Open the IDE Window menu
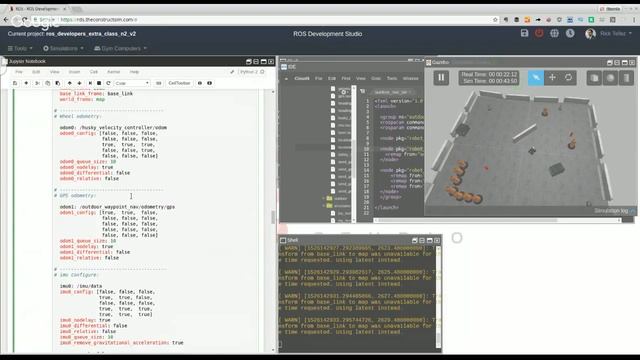This screenshot has width=640, height=360. 411,78
